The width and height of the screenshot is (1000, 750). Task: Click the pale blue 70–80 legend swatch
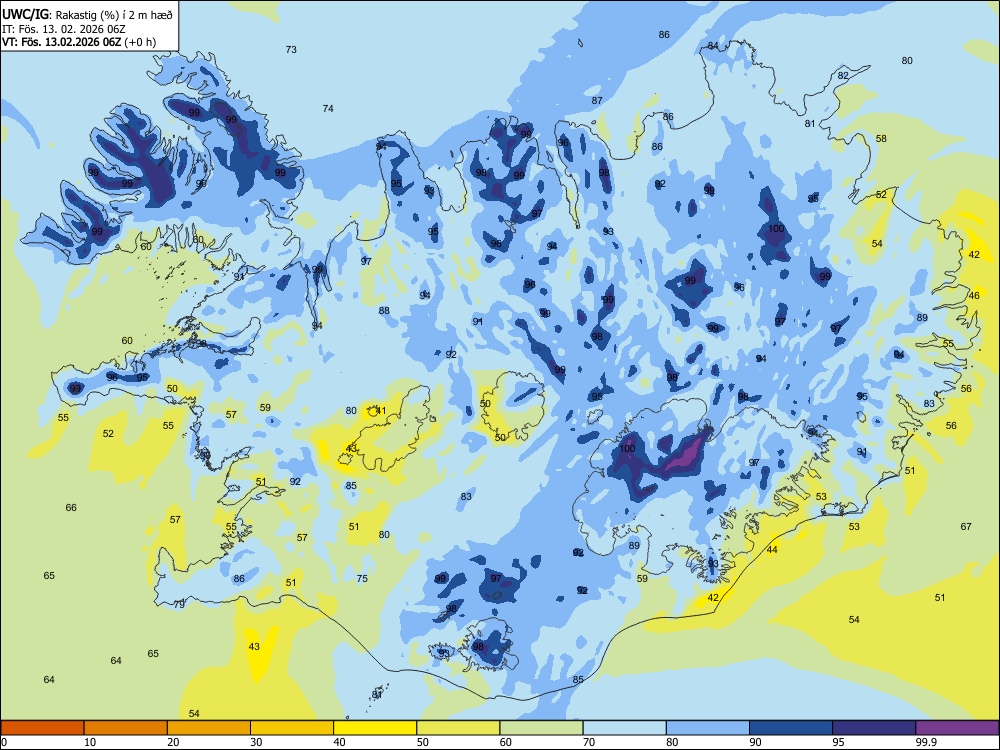click(624, 728)
